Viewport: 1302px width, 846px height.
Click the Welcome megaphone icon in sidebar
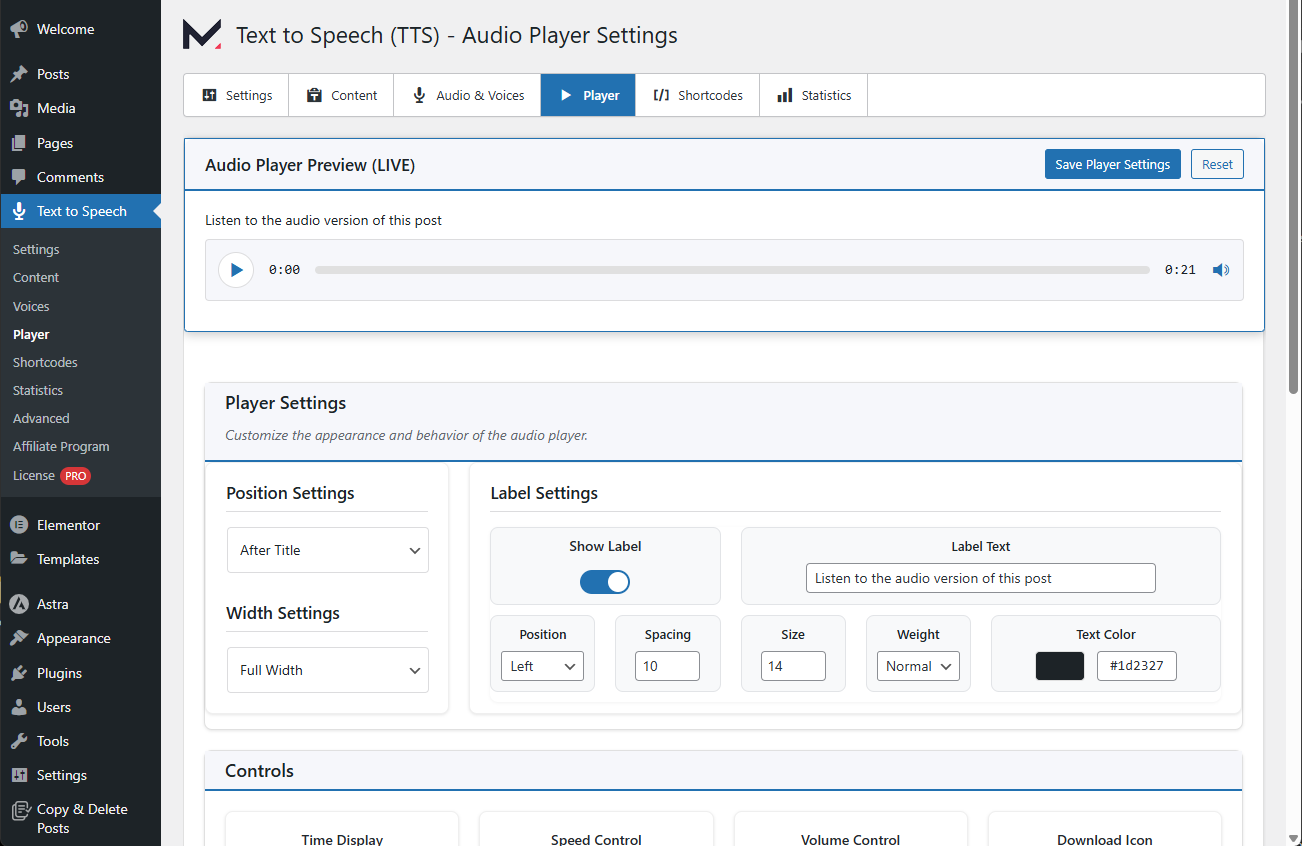coord(19,29)
